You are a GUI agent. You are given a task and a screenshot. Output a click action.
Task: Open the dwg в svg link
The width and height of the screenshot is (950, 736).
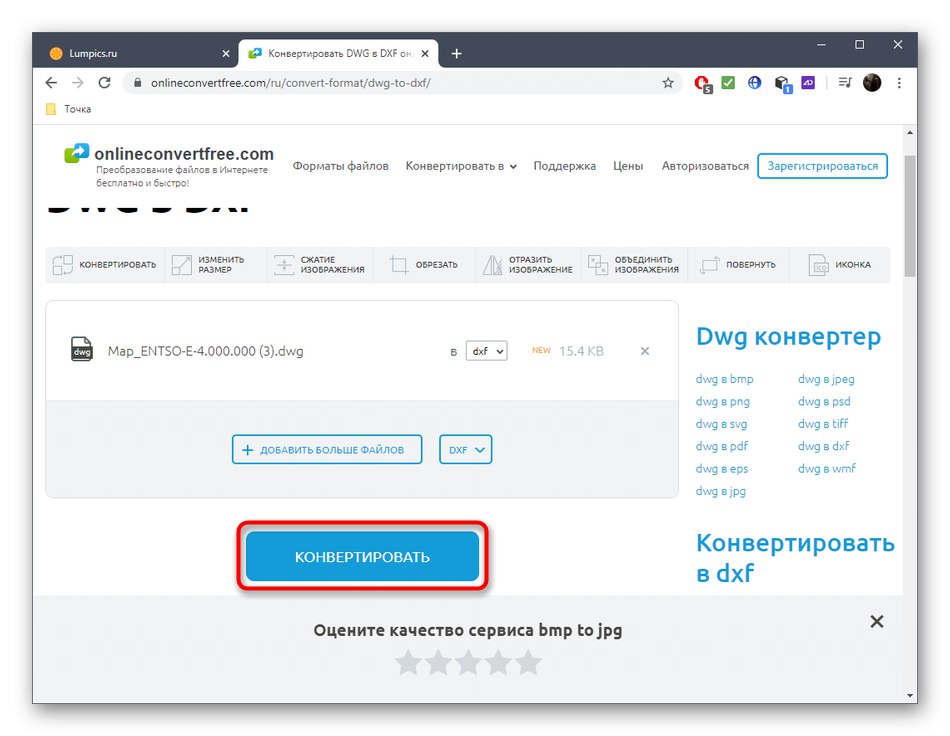click(x=721, y=424)
